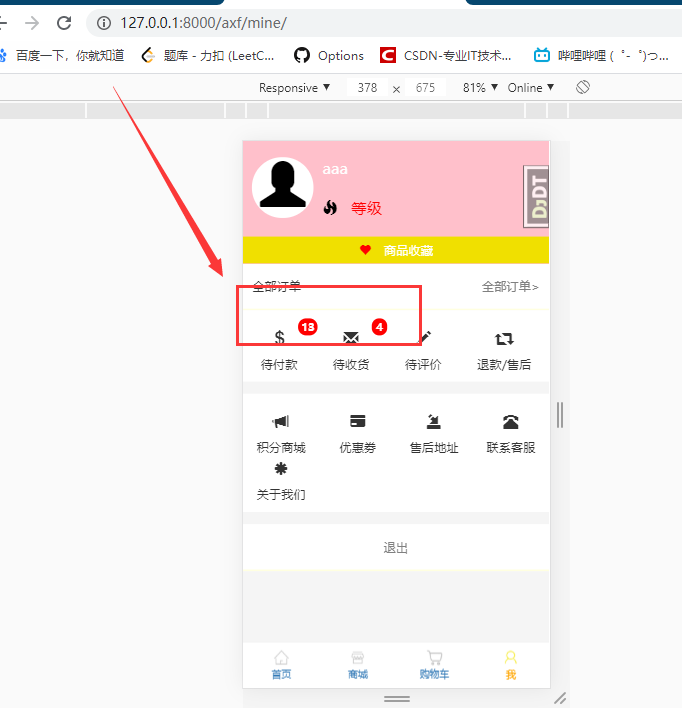Open 关于我们 label
The width and height of the screenshot is (682, 708).
(x=281, y=494)
